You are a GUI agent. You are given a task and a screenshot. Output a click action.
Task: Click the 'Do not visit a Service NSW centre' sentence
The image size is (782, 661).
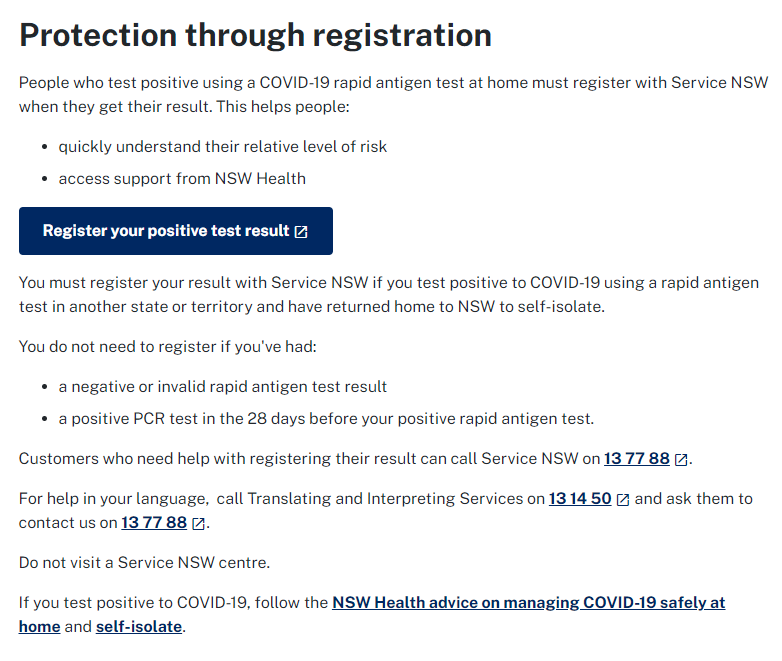click(144, 563)
